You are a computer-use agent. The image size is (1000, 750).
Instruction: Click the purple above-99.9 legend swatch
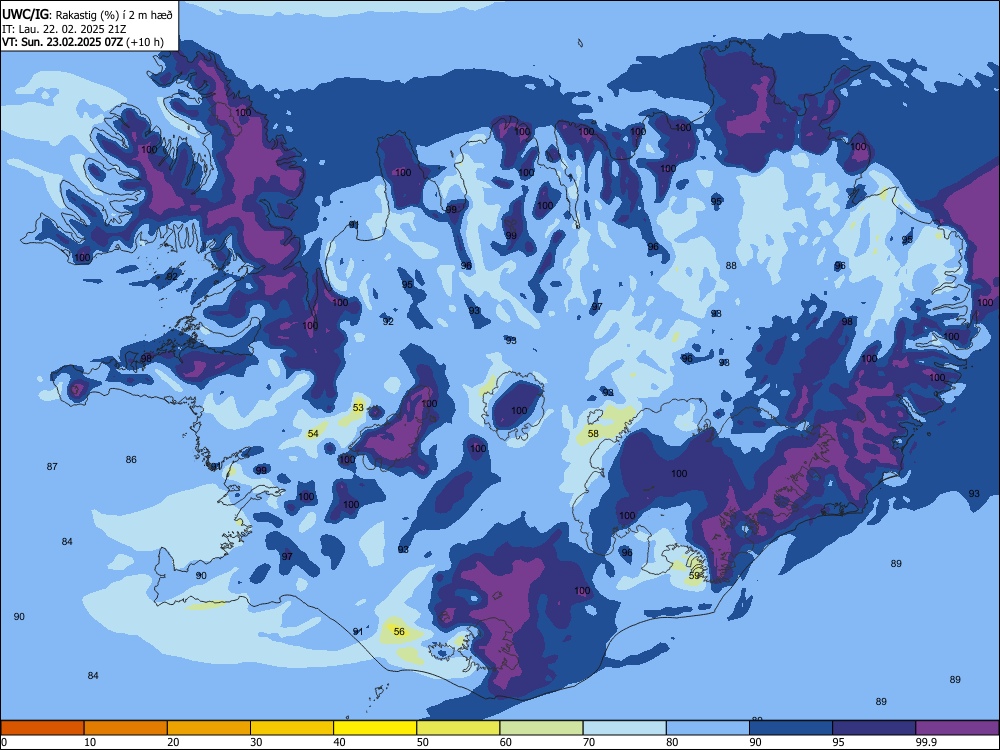pos(957,728)
